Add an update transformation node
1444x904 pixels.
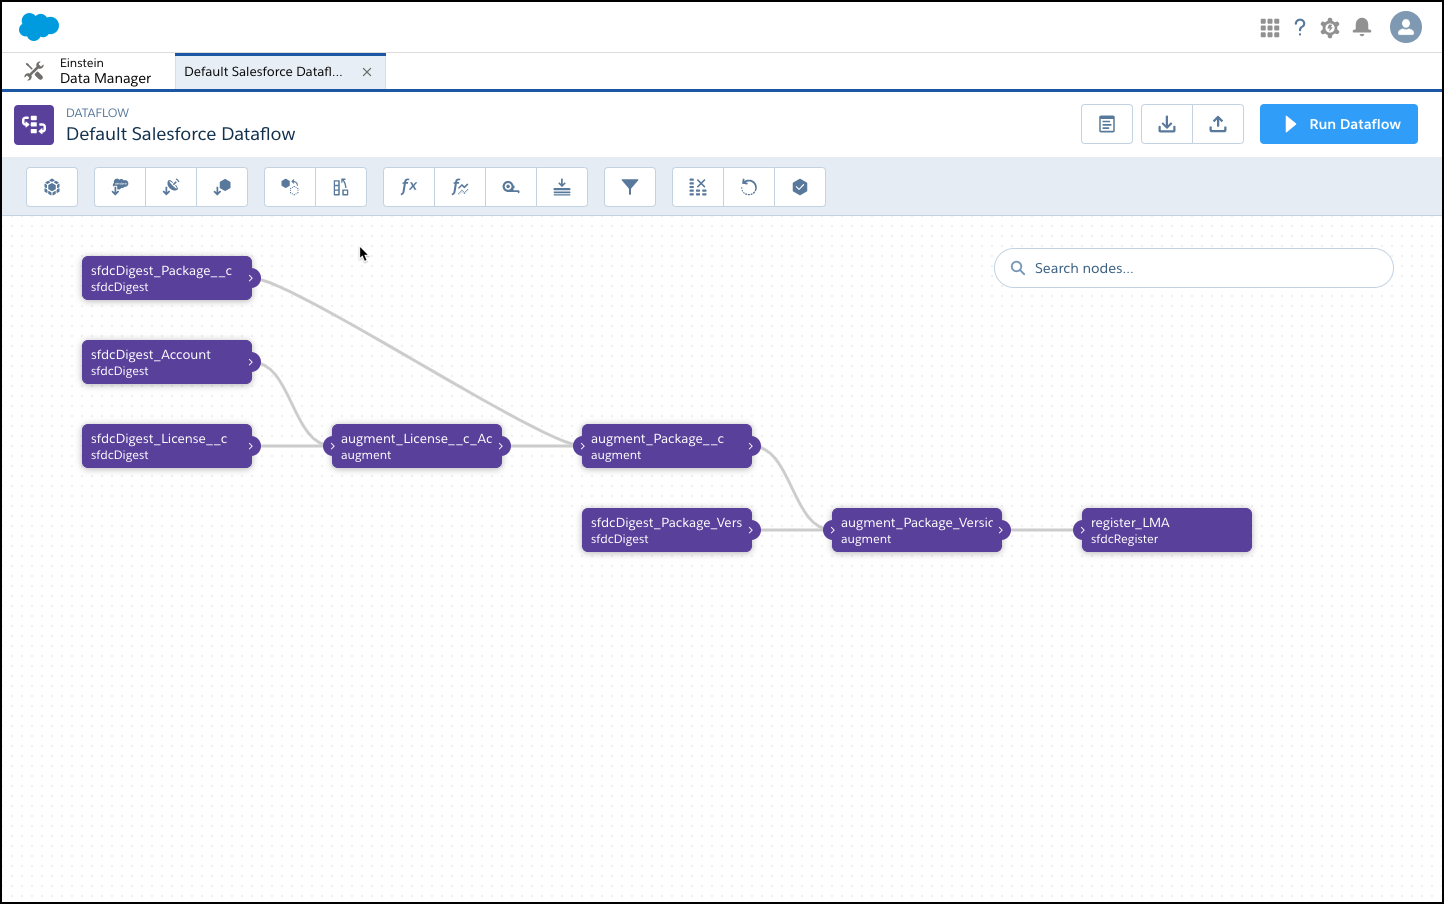click(749, 187)
